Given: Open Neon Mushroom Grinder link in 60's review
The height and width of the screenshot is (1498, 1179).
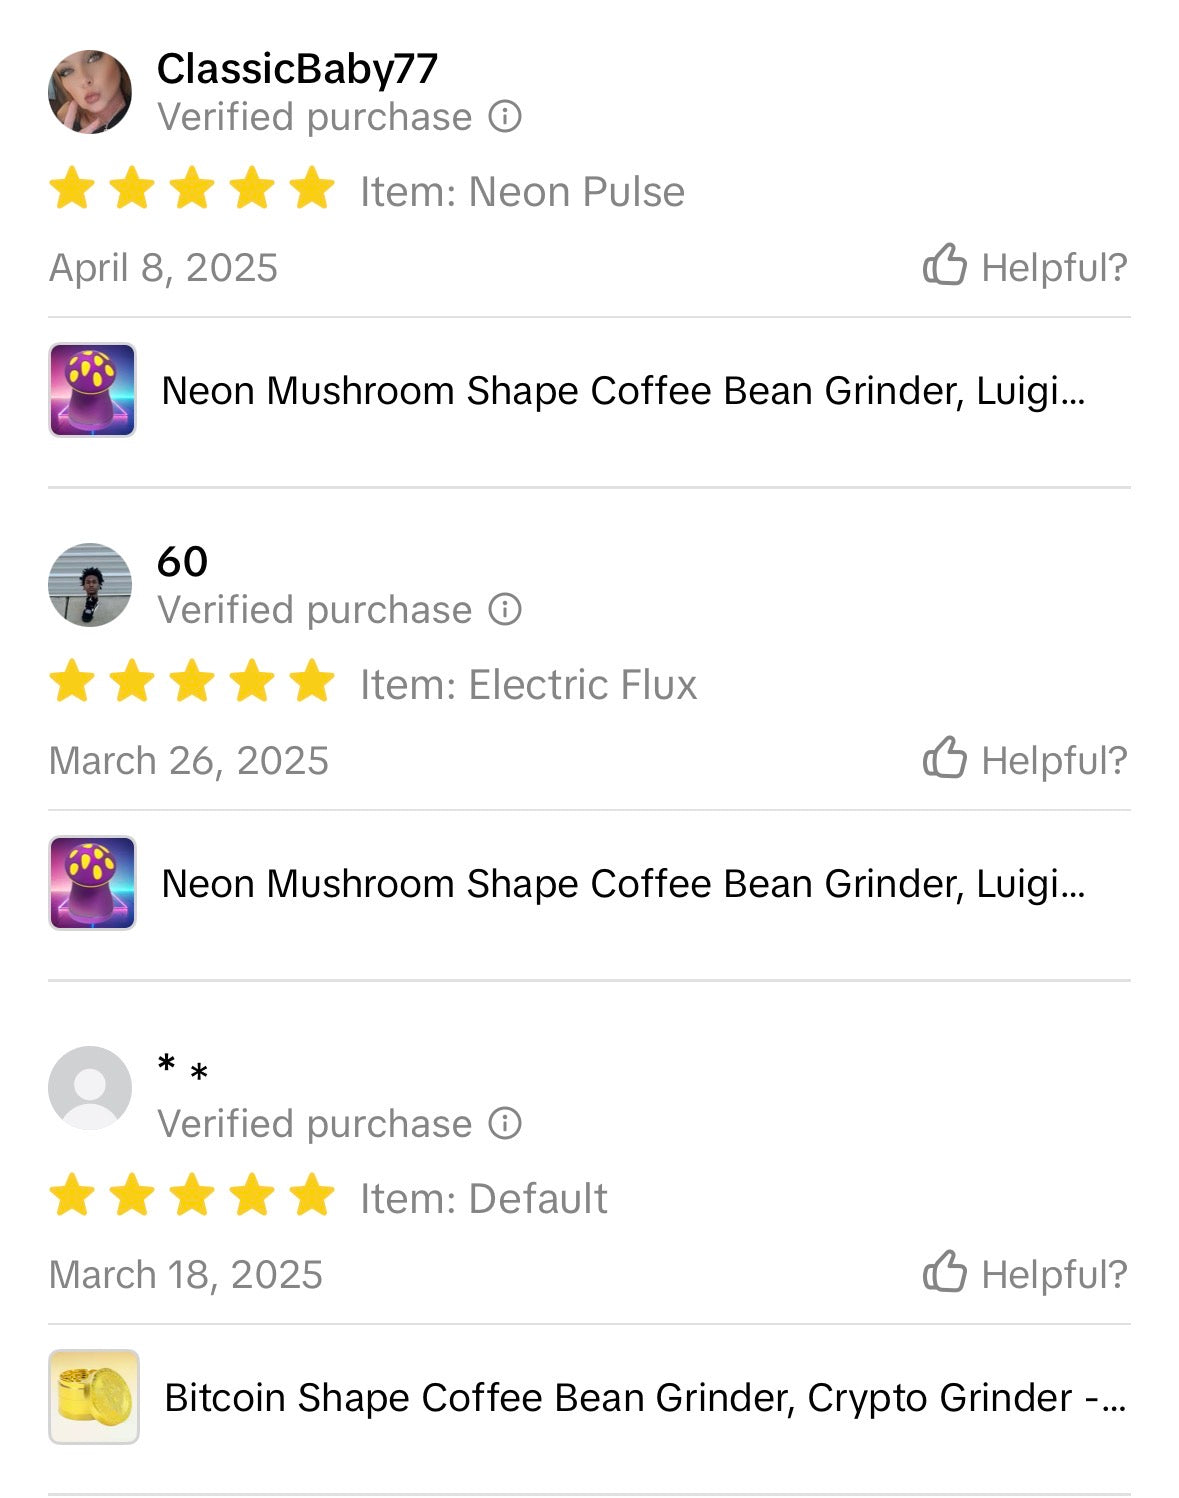Looking at the screenshot, I should (622, 884).
